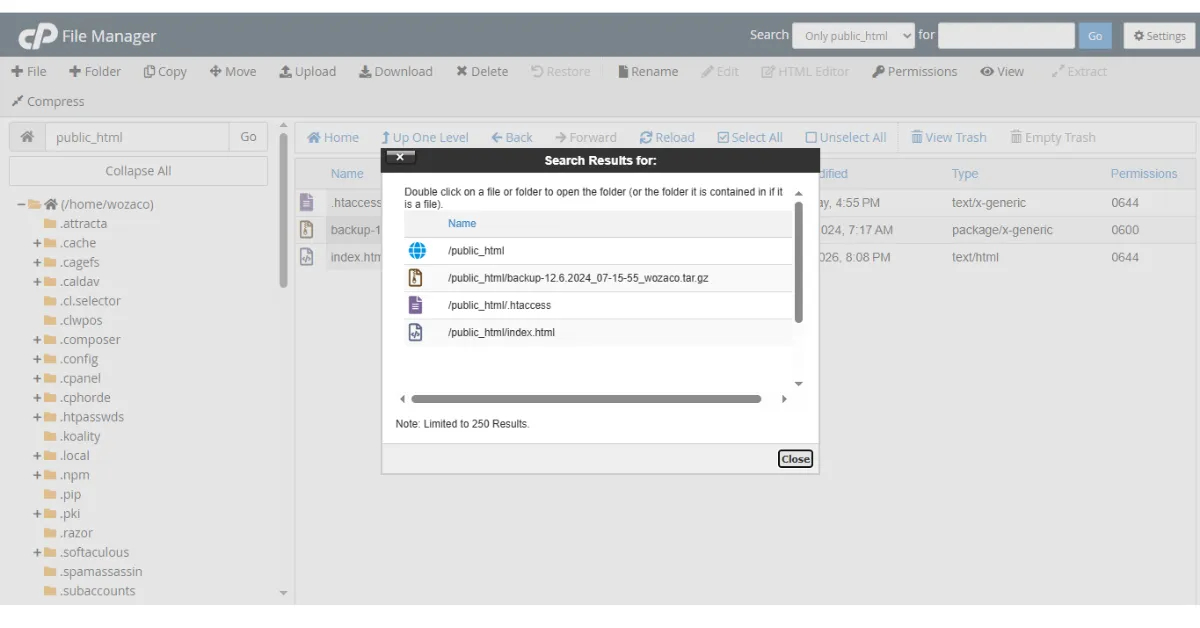The image size is (1200, 628).
Task: Click the archive icon of backup tar.gz result
Action: (416, 278)
